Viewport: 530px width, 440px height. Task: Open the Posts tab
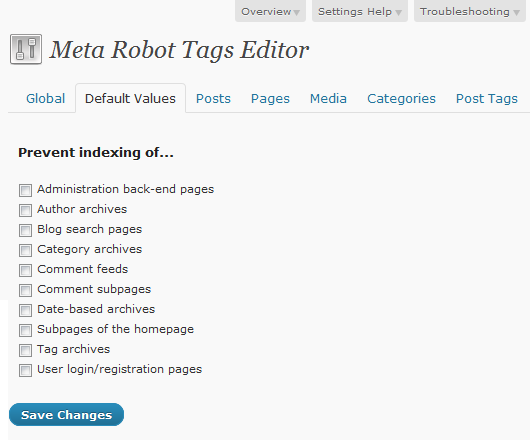213,99
